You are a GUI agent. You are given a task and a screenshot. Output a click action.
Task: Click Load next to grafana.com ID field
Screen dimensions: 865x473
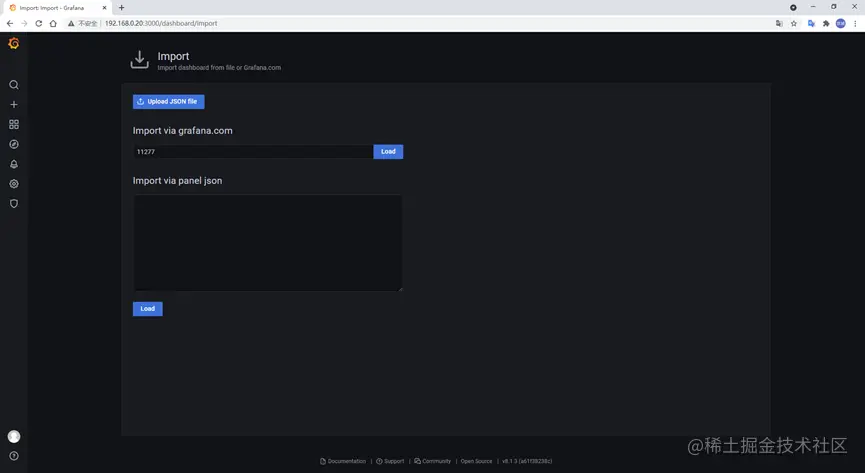(388, 152)
